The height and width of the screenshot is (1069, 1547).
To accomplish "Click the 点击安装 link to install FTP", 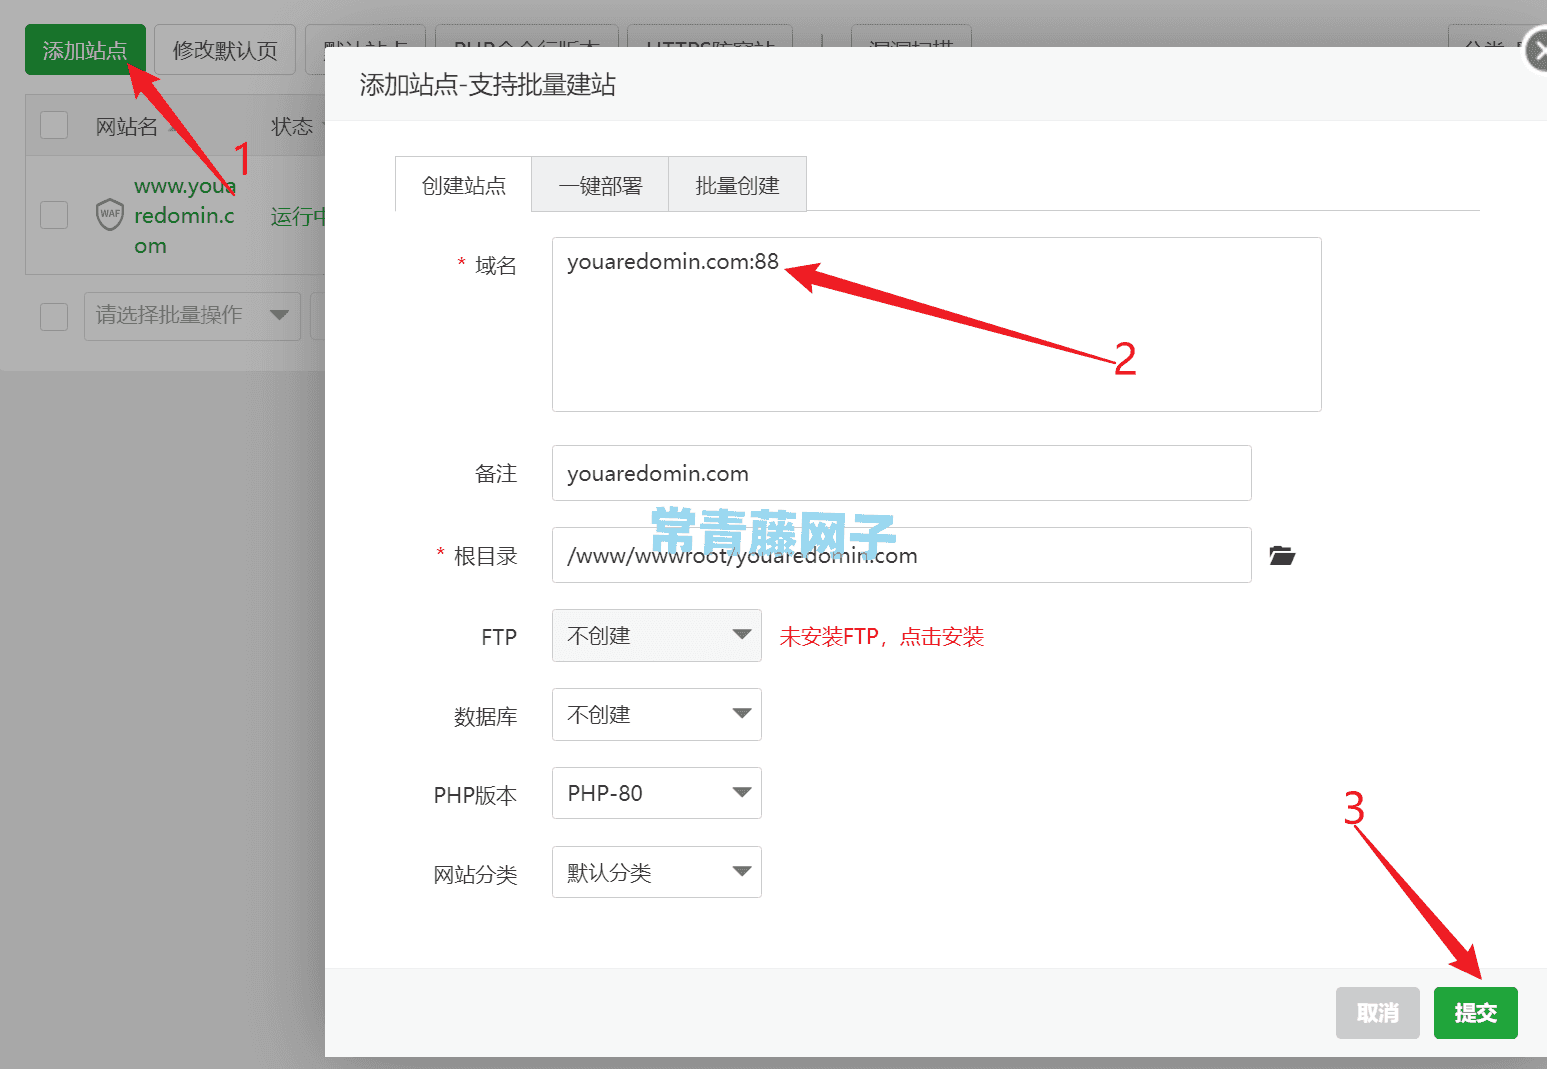I will tap(941, 636).
